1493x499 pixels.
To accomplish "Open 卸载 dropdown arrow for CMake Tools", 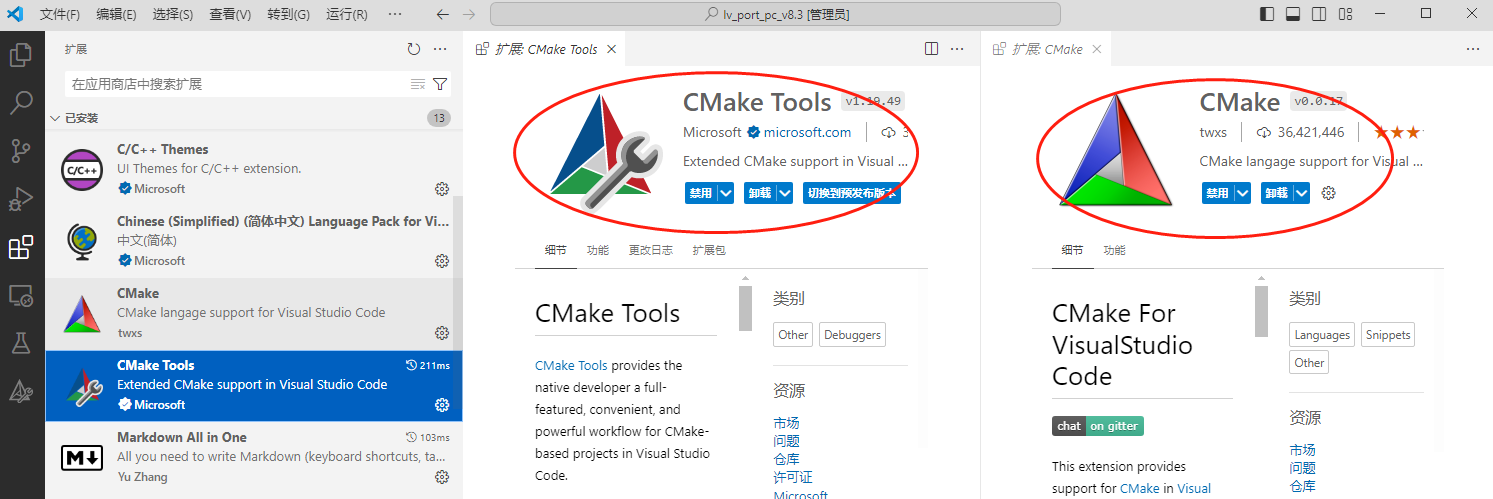I will pos(785,193).
